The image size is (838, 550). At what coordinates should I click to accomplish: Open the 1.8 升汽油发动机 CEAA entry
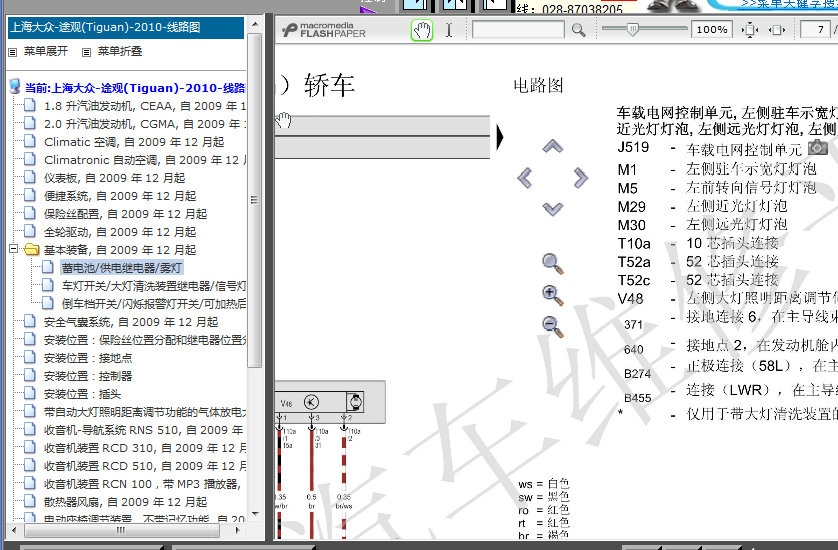pyautogui.click(x=145, y=106)
